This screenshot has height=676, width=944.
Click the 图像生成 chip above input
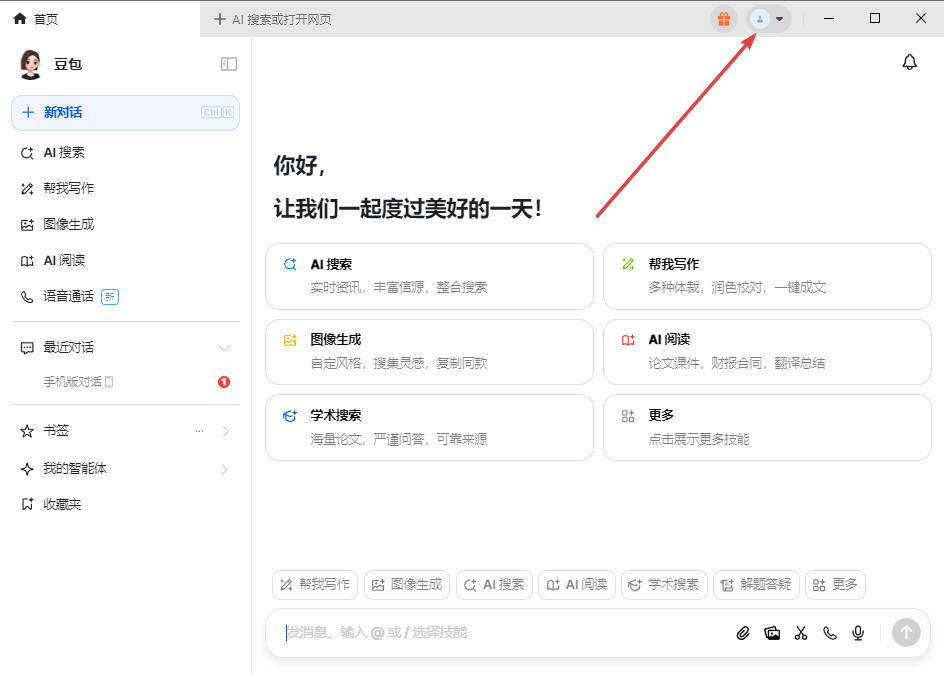point(407,585)
